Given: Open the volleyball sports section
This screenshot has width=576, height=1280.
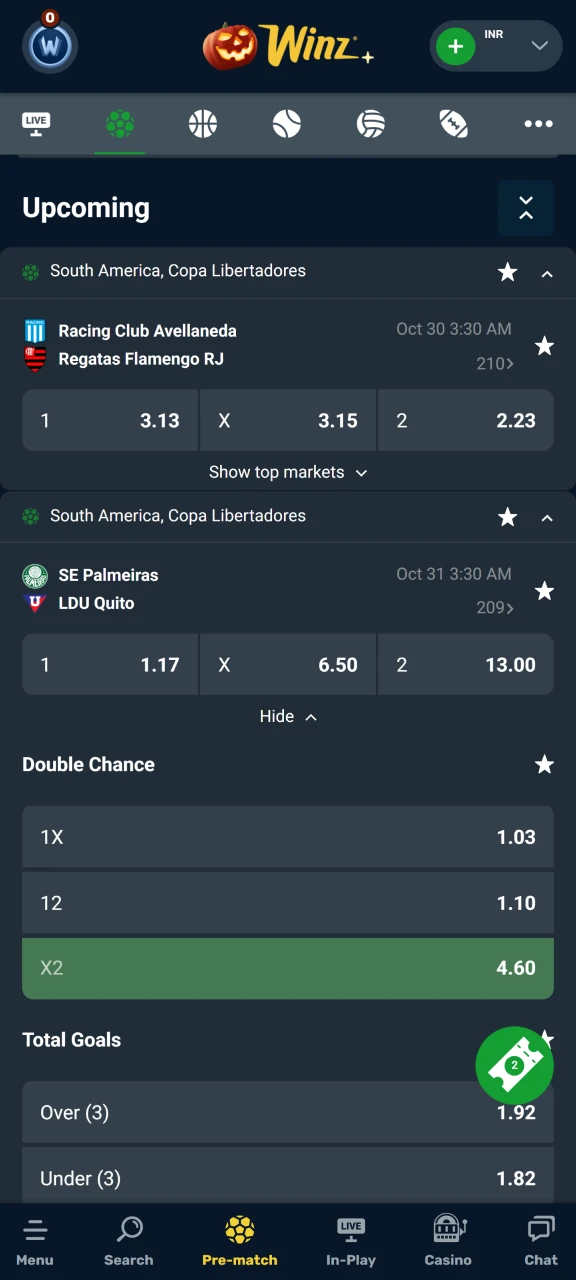Looking at the screenshot, I should [x=371, y=122].
